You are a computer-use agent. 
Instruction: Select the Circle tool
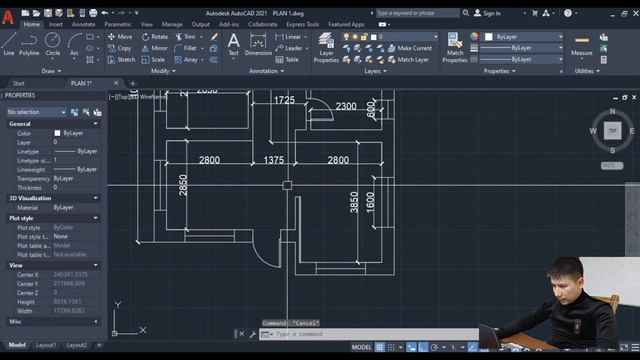click(52, 44)
